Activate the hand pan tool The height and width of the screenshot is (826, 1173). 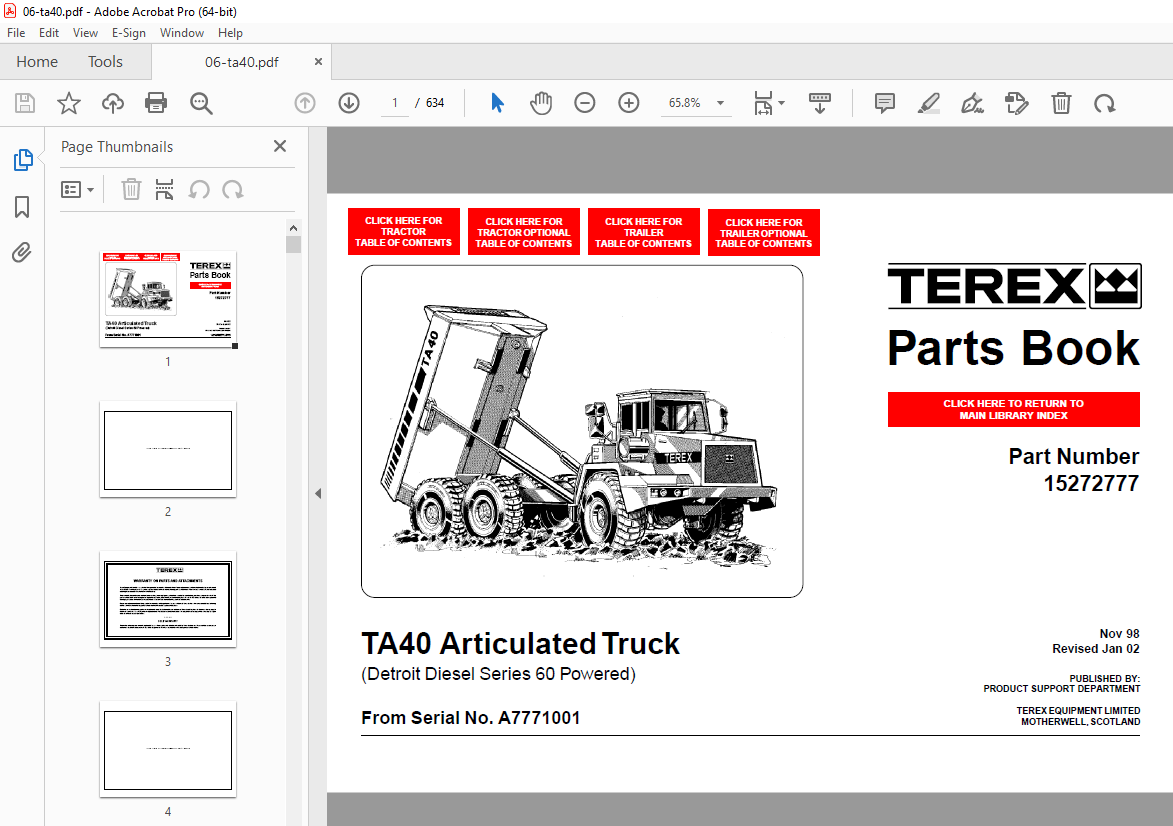pyautogui.click(x=541, y=103)
